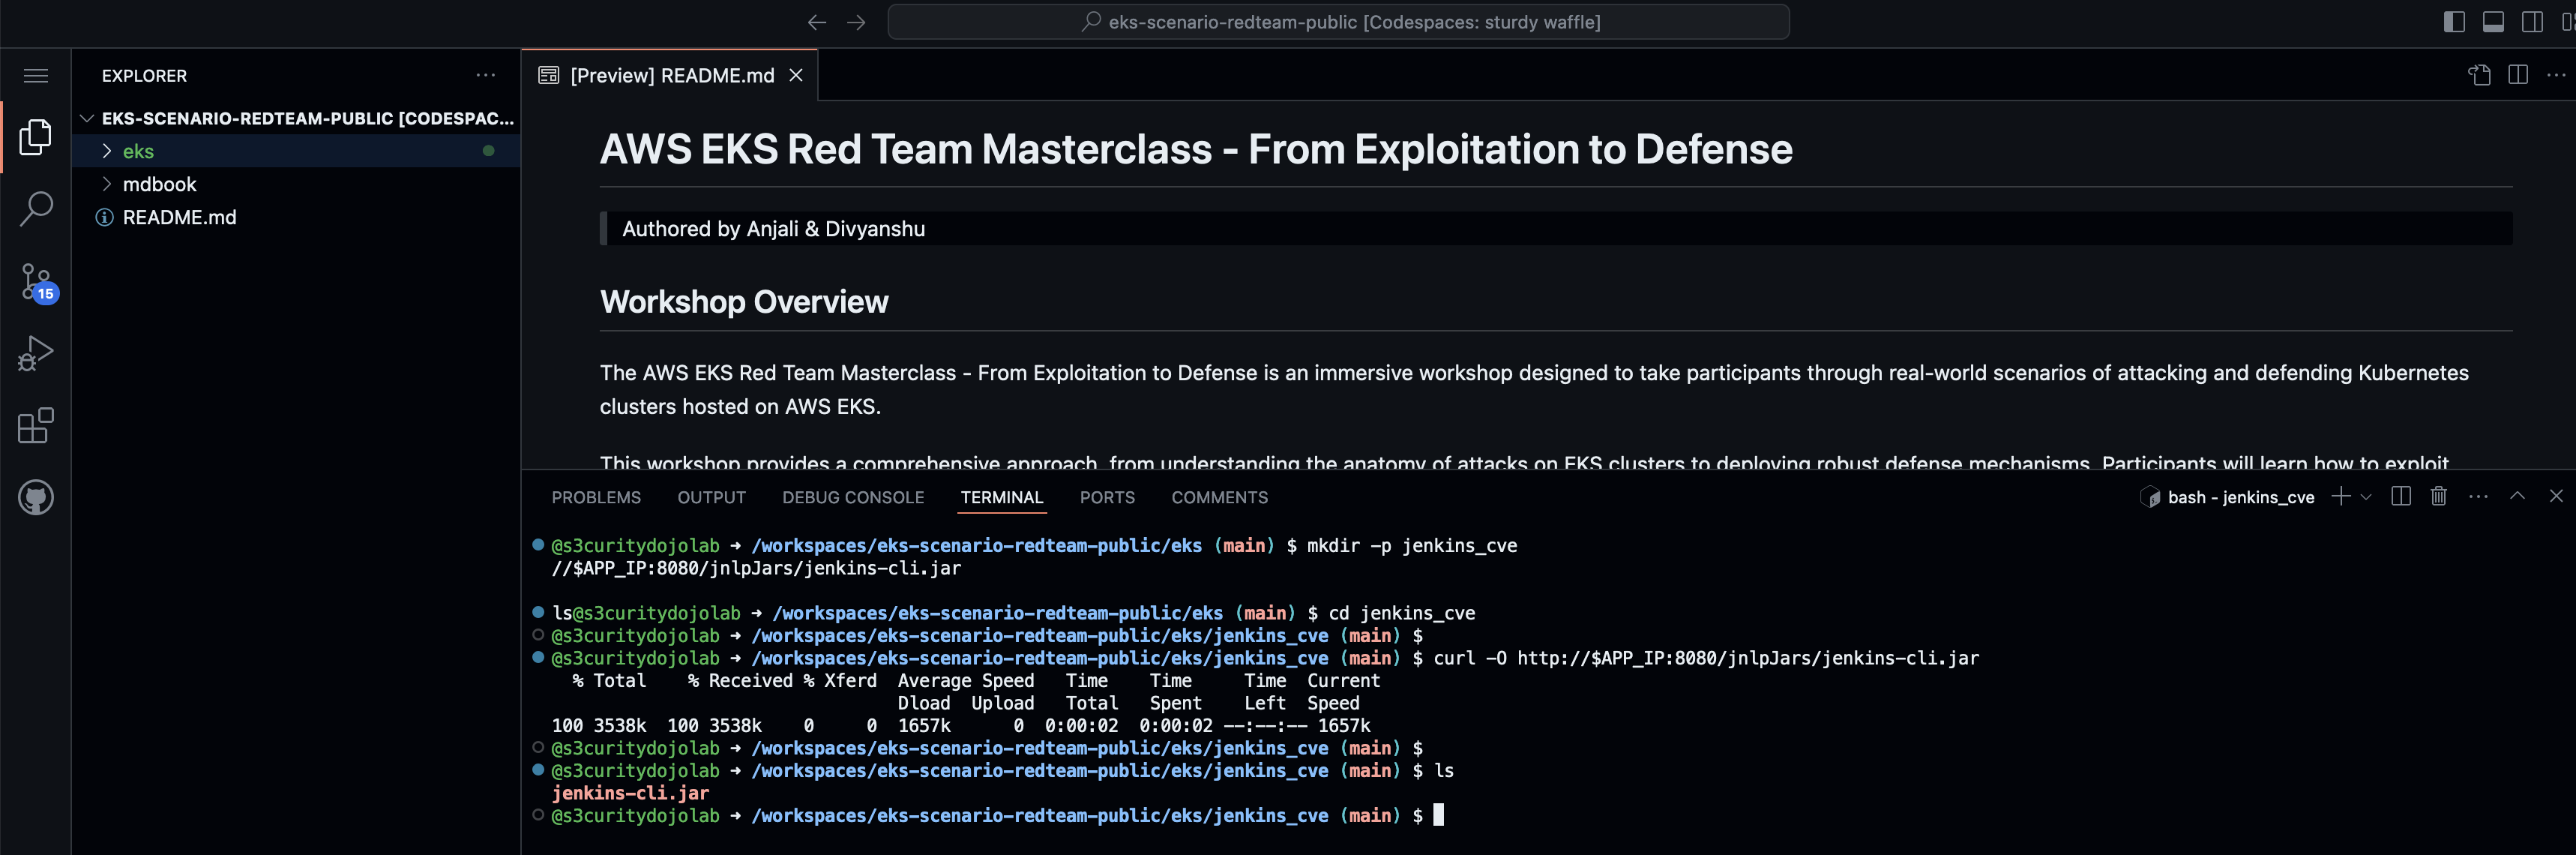Switch to the PROBLEMS tab
The height and width of the screenshot is (855, 2576).
pos(596,497)
